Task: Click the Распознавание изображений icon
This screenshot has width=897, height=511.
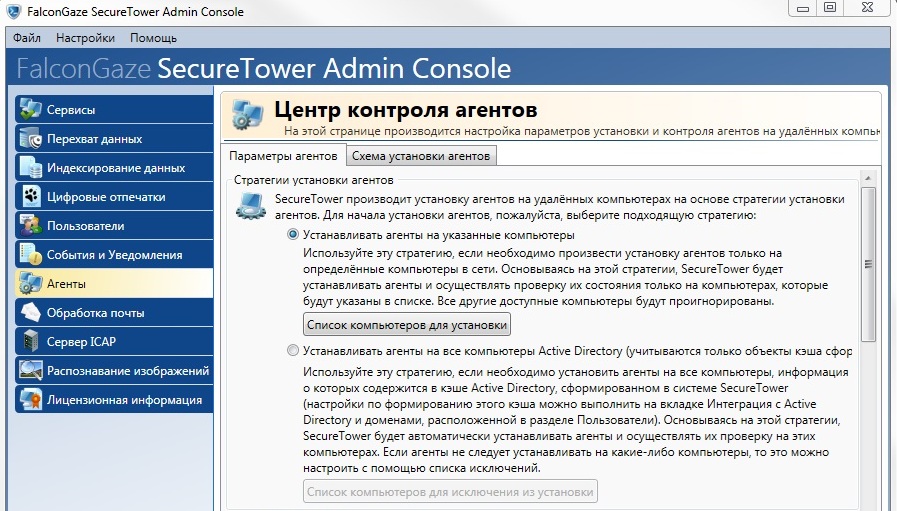Action: pos(30,371)
